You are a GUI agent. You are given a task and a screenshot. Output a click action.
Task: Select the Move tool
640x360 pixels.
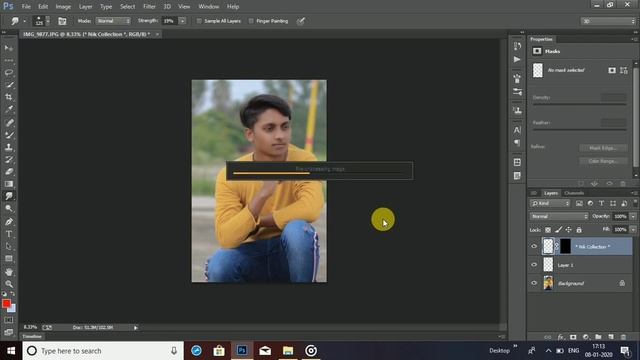click(x=9, y=48)
